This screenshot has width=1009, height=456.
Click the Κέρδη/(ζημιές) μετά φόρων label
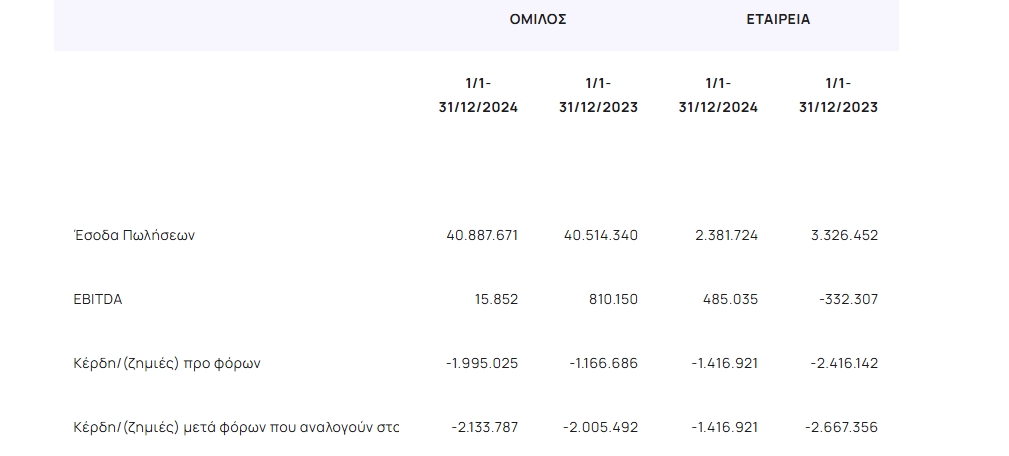[x=237, y=427]
